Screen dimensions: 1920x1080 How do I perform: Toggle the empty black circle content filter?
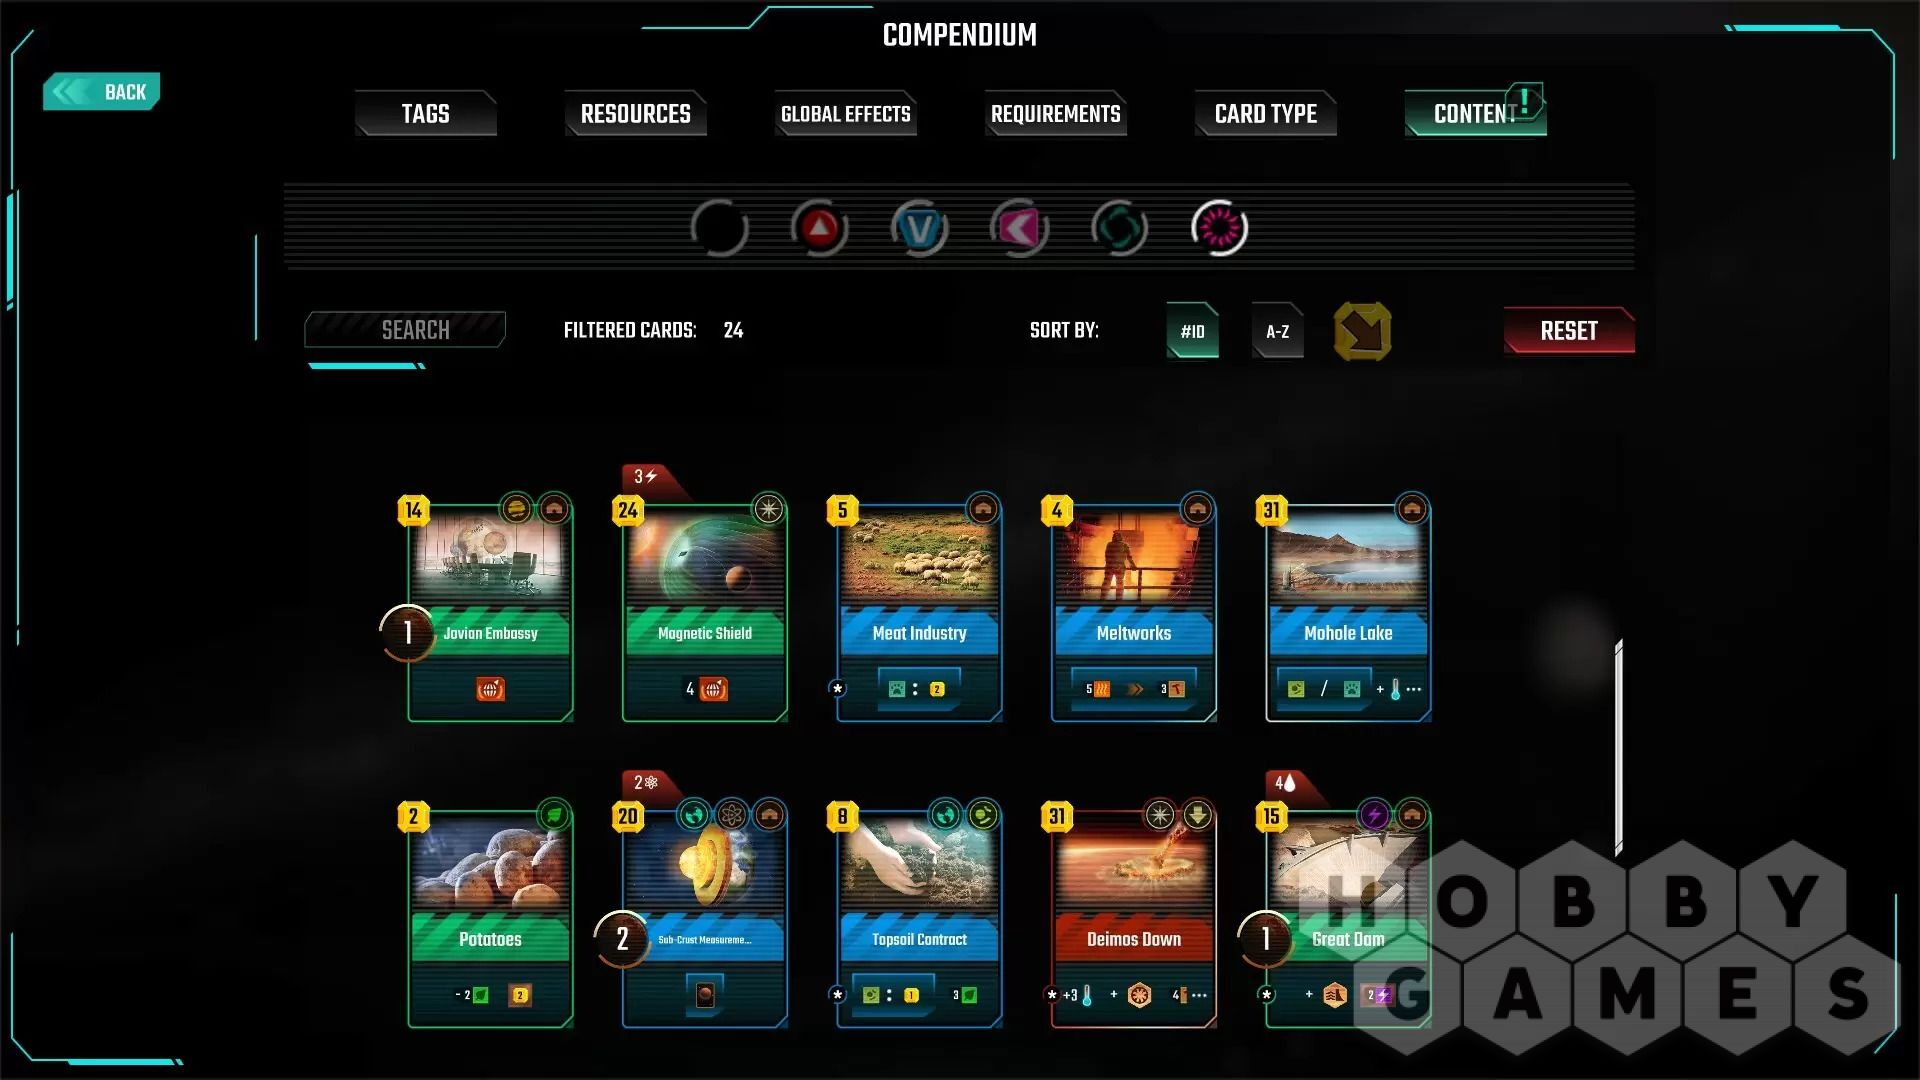pyautogui.click(x=719, y=229)
